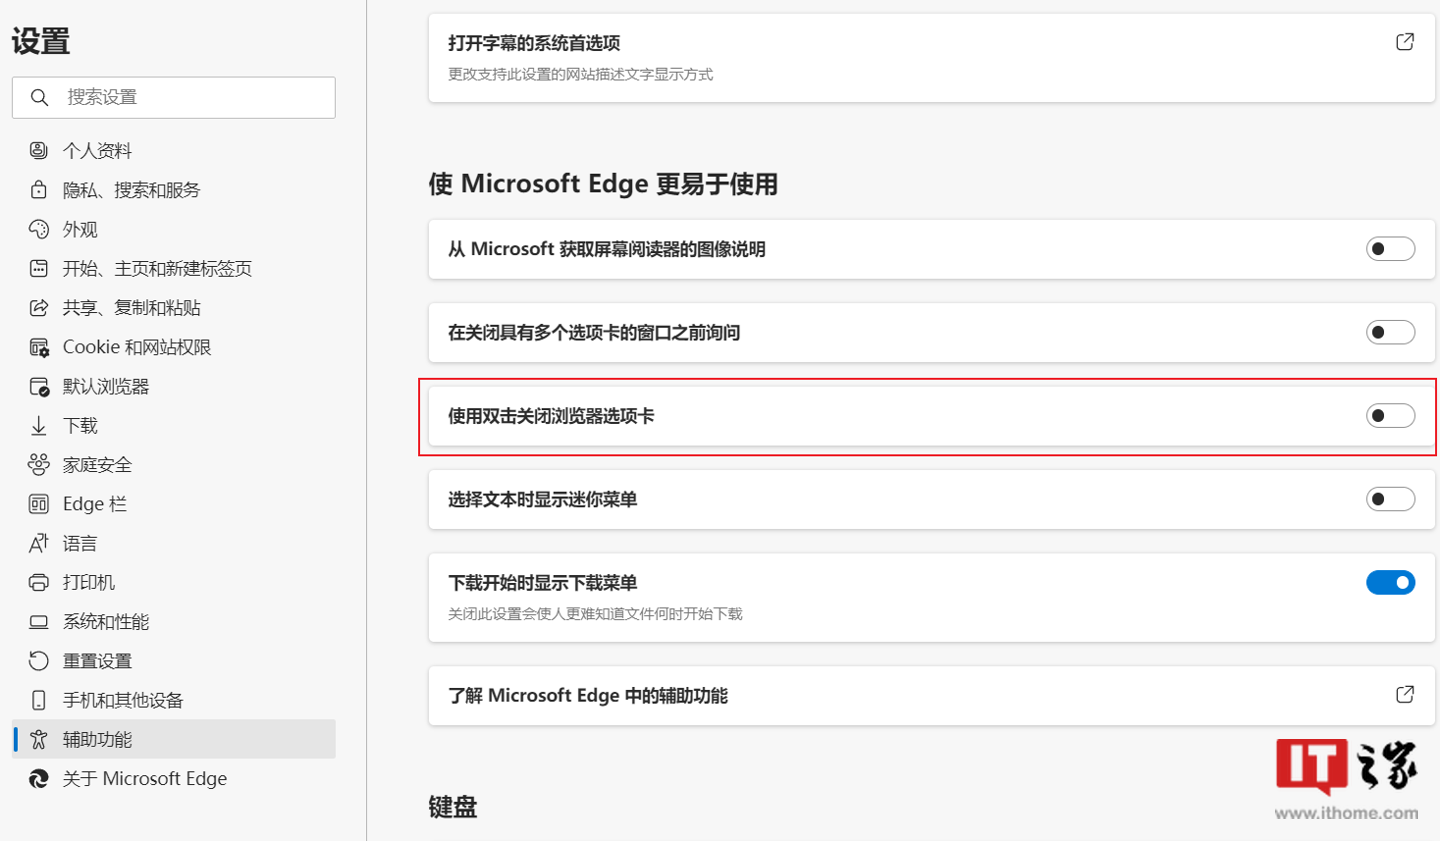Select 外观 in settings sidebar
This screenshot has width=1440, height=841.
(174, 229)
